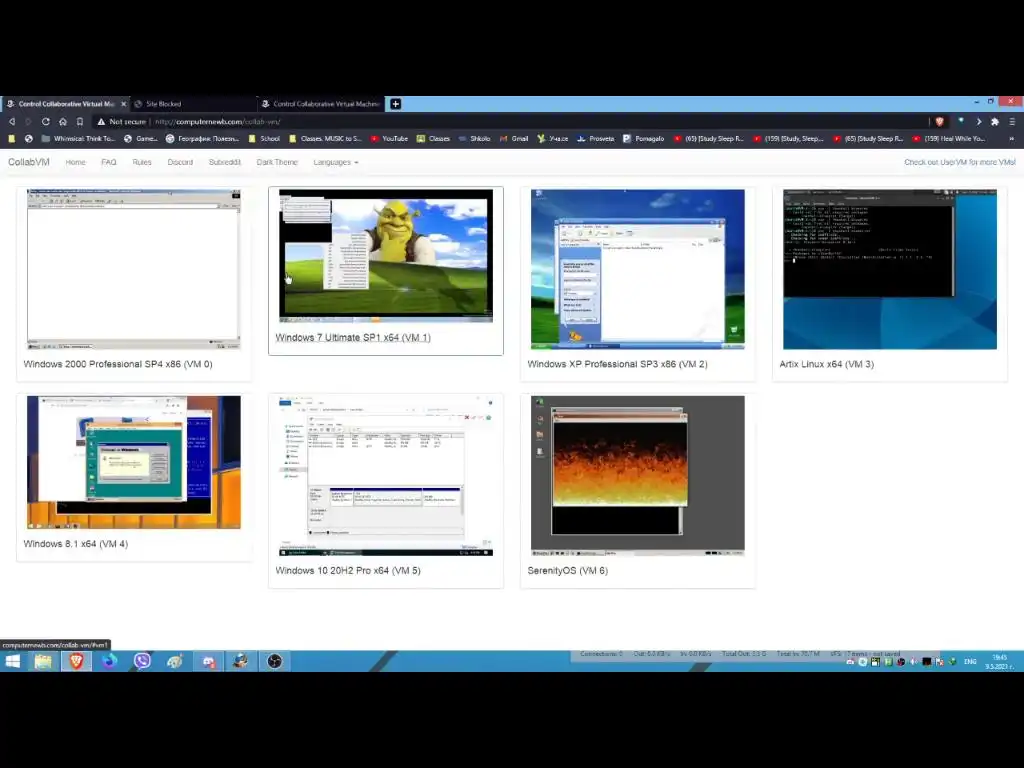The height and width of the screenshot is (768, 1024).
Task: Open the browser extensions puzzle icon
Action: [x=995, y=121]
